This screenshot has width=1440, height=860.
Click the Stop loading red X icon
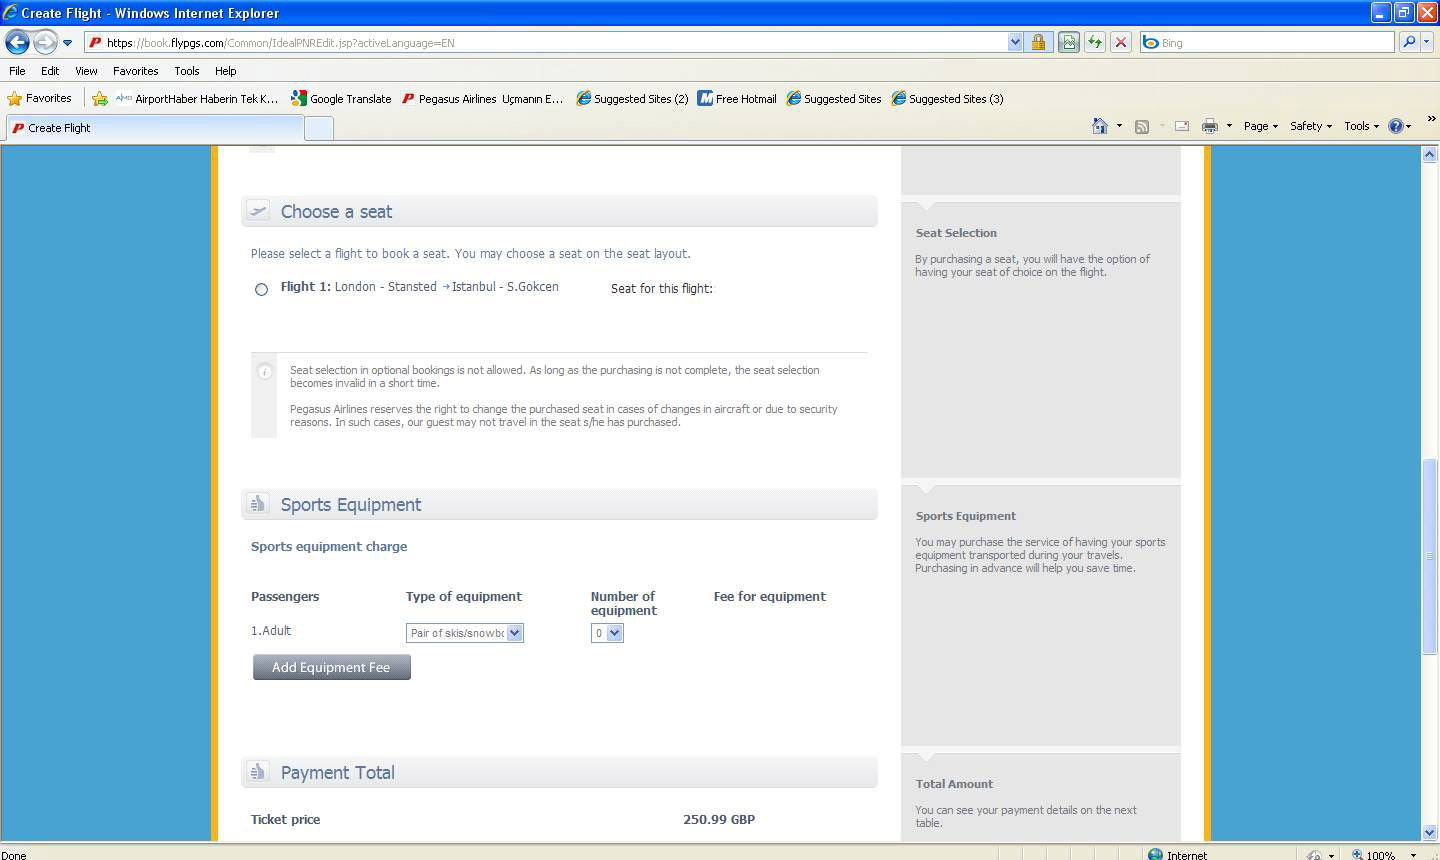[1121, 42]
